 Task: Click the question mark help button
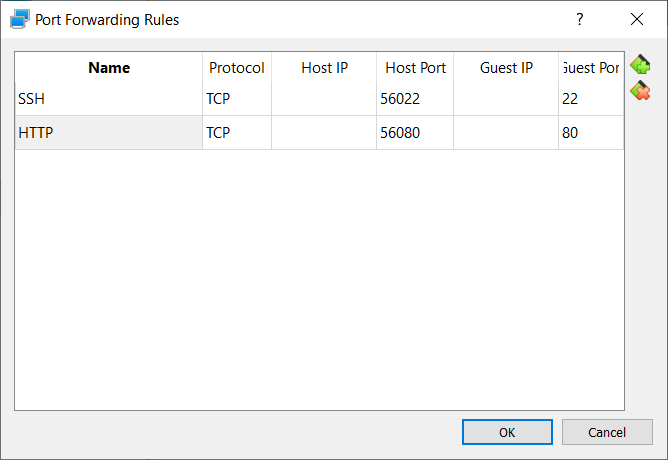point(579,19)
